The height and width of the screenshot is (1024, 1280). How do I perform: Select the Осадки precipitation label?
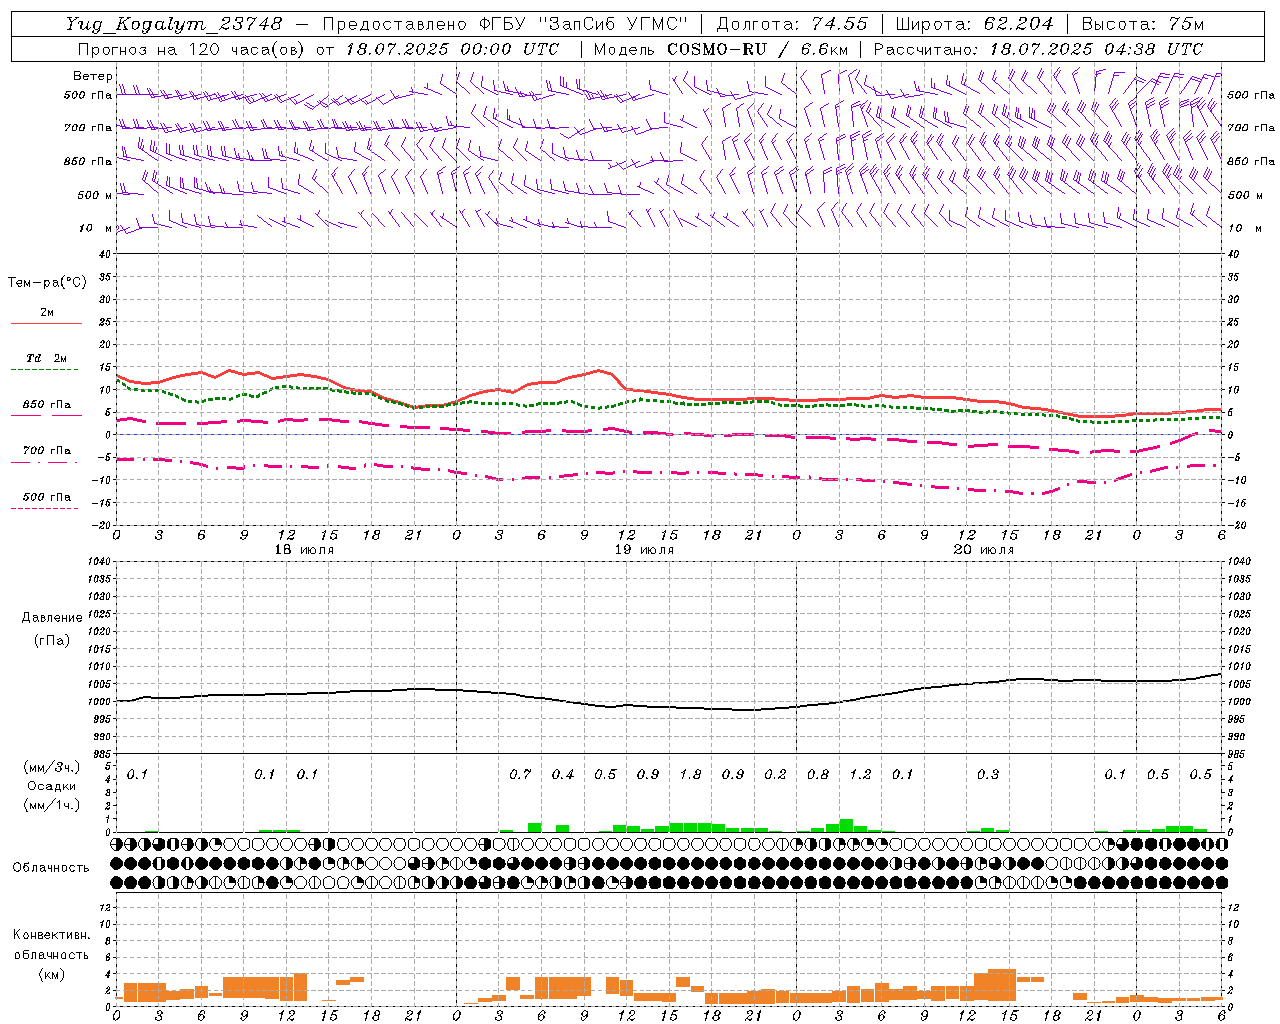52,786
